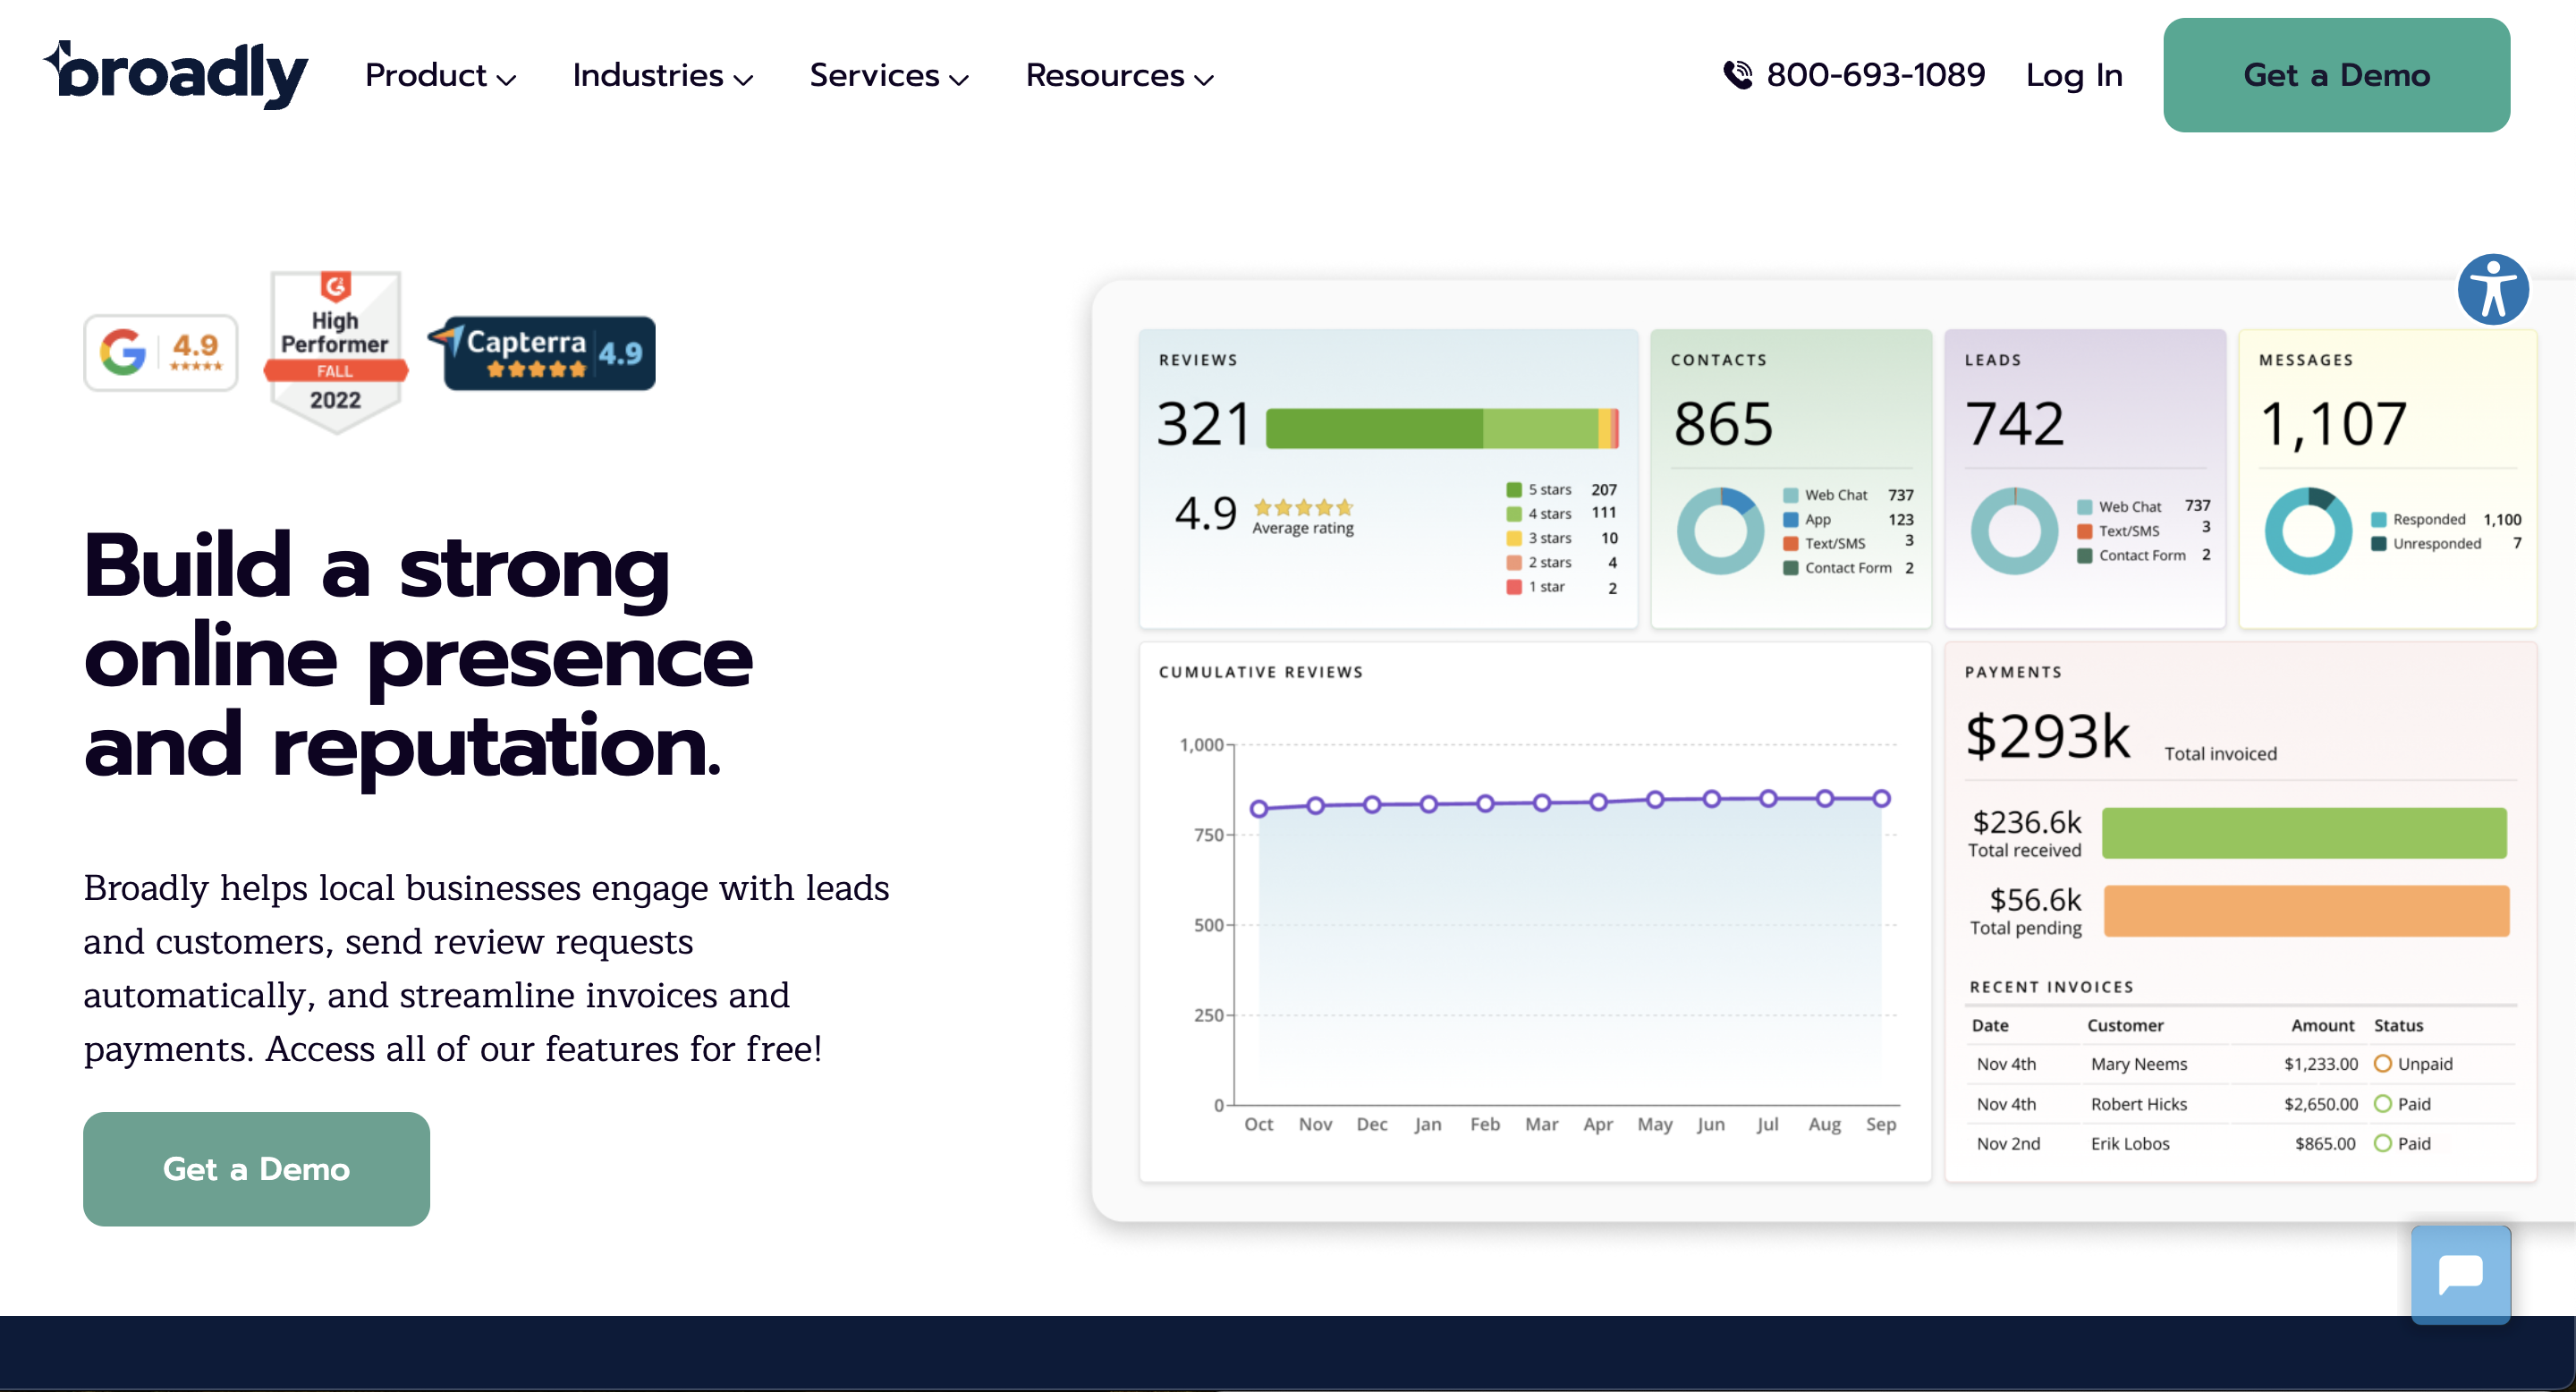The image size is (2576, 1392).
Task: Click the hero Get a Demo button
Action: point(256,1169)
